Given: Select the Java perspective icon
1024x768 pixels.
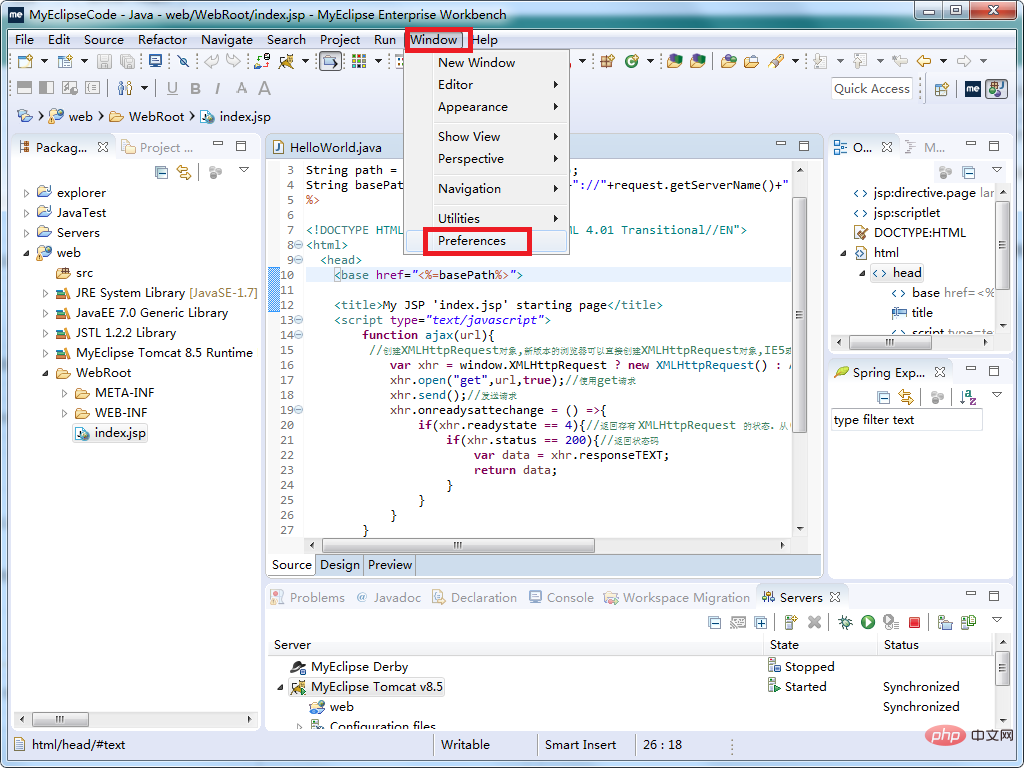Looking at the screenshot, I should tap(997, 89).
